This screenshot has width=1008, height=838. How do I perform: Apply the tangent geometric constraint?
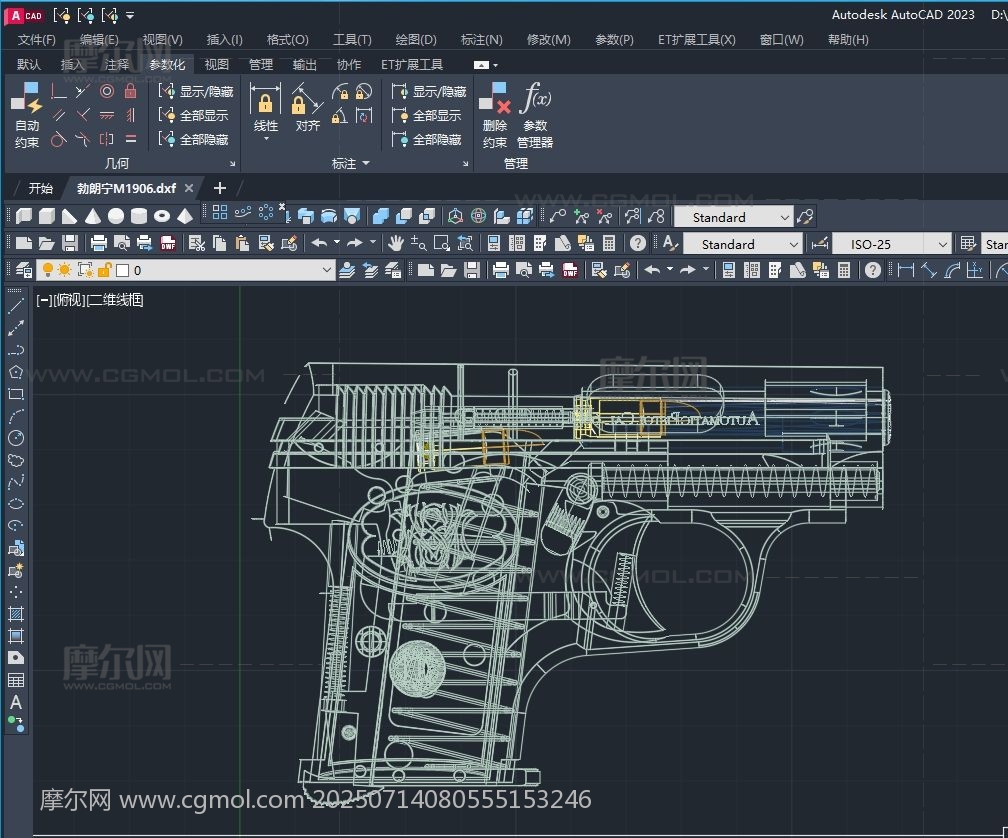point(58,139)
